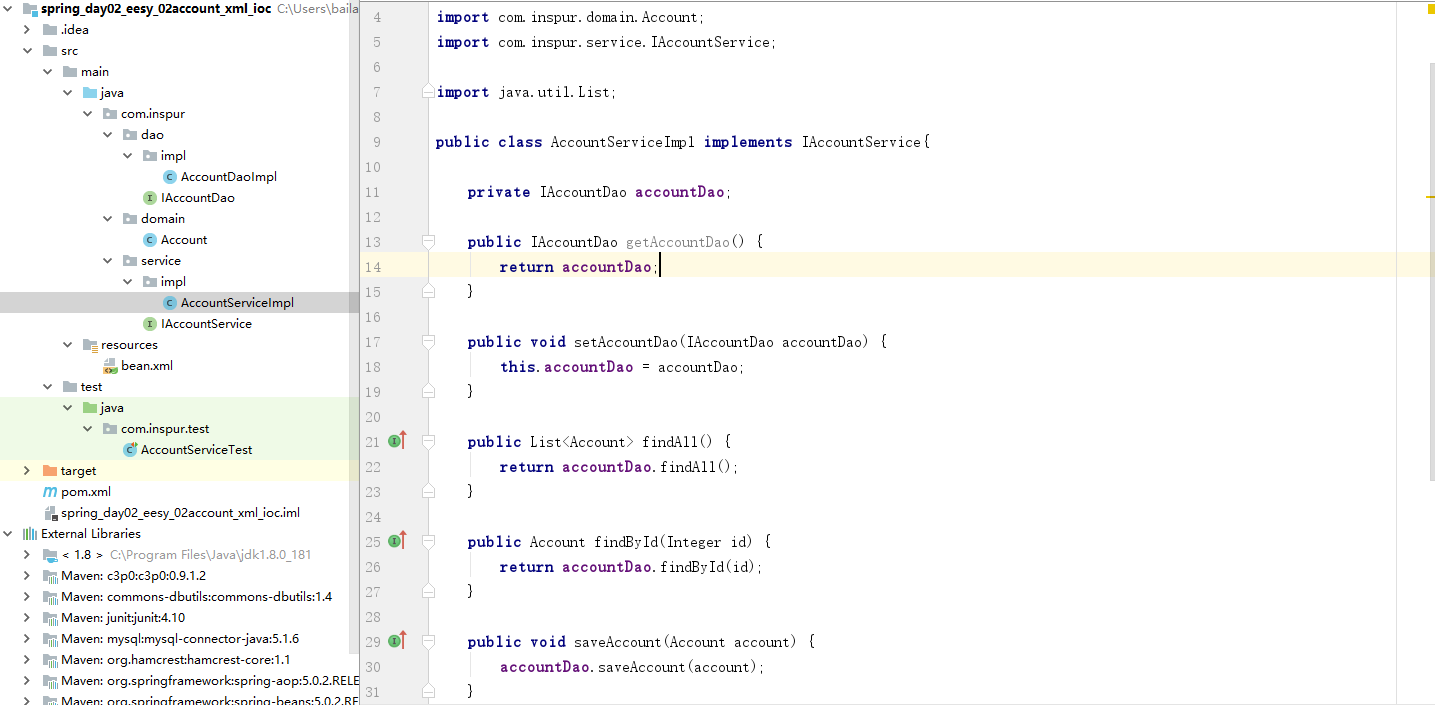Click IAccountService after implements keyword
Image resolution: width=1435 pixels, height=705 pixels.
(x=861, y=142)
